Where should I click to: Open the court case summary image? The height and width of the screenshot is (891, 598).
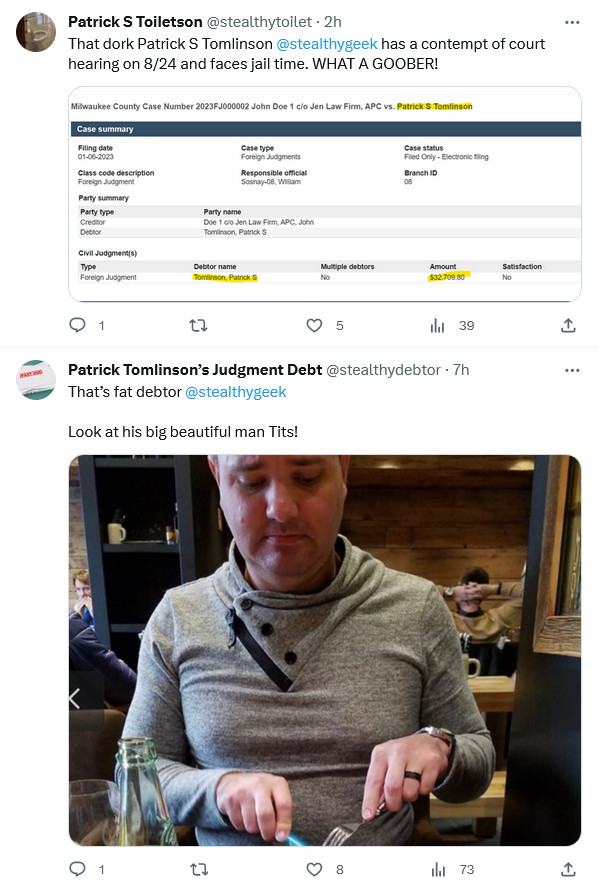coord(325,194)
